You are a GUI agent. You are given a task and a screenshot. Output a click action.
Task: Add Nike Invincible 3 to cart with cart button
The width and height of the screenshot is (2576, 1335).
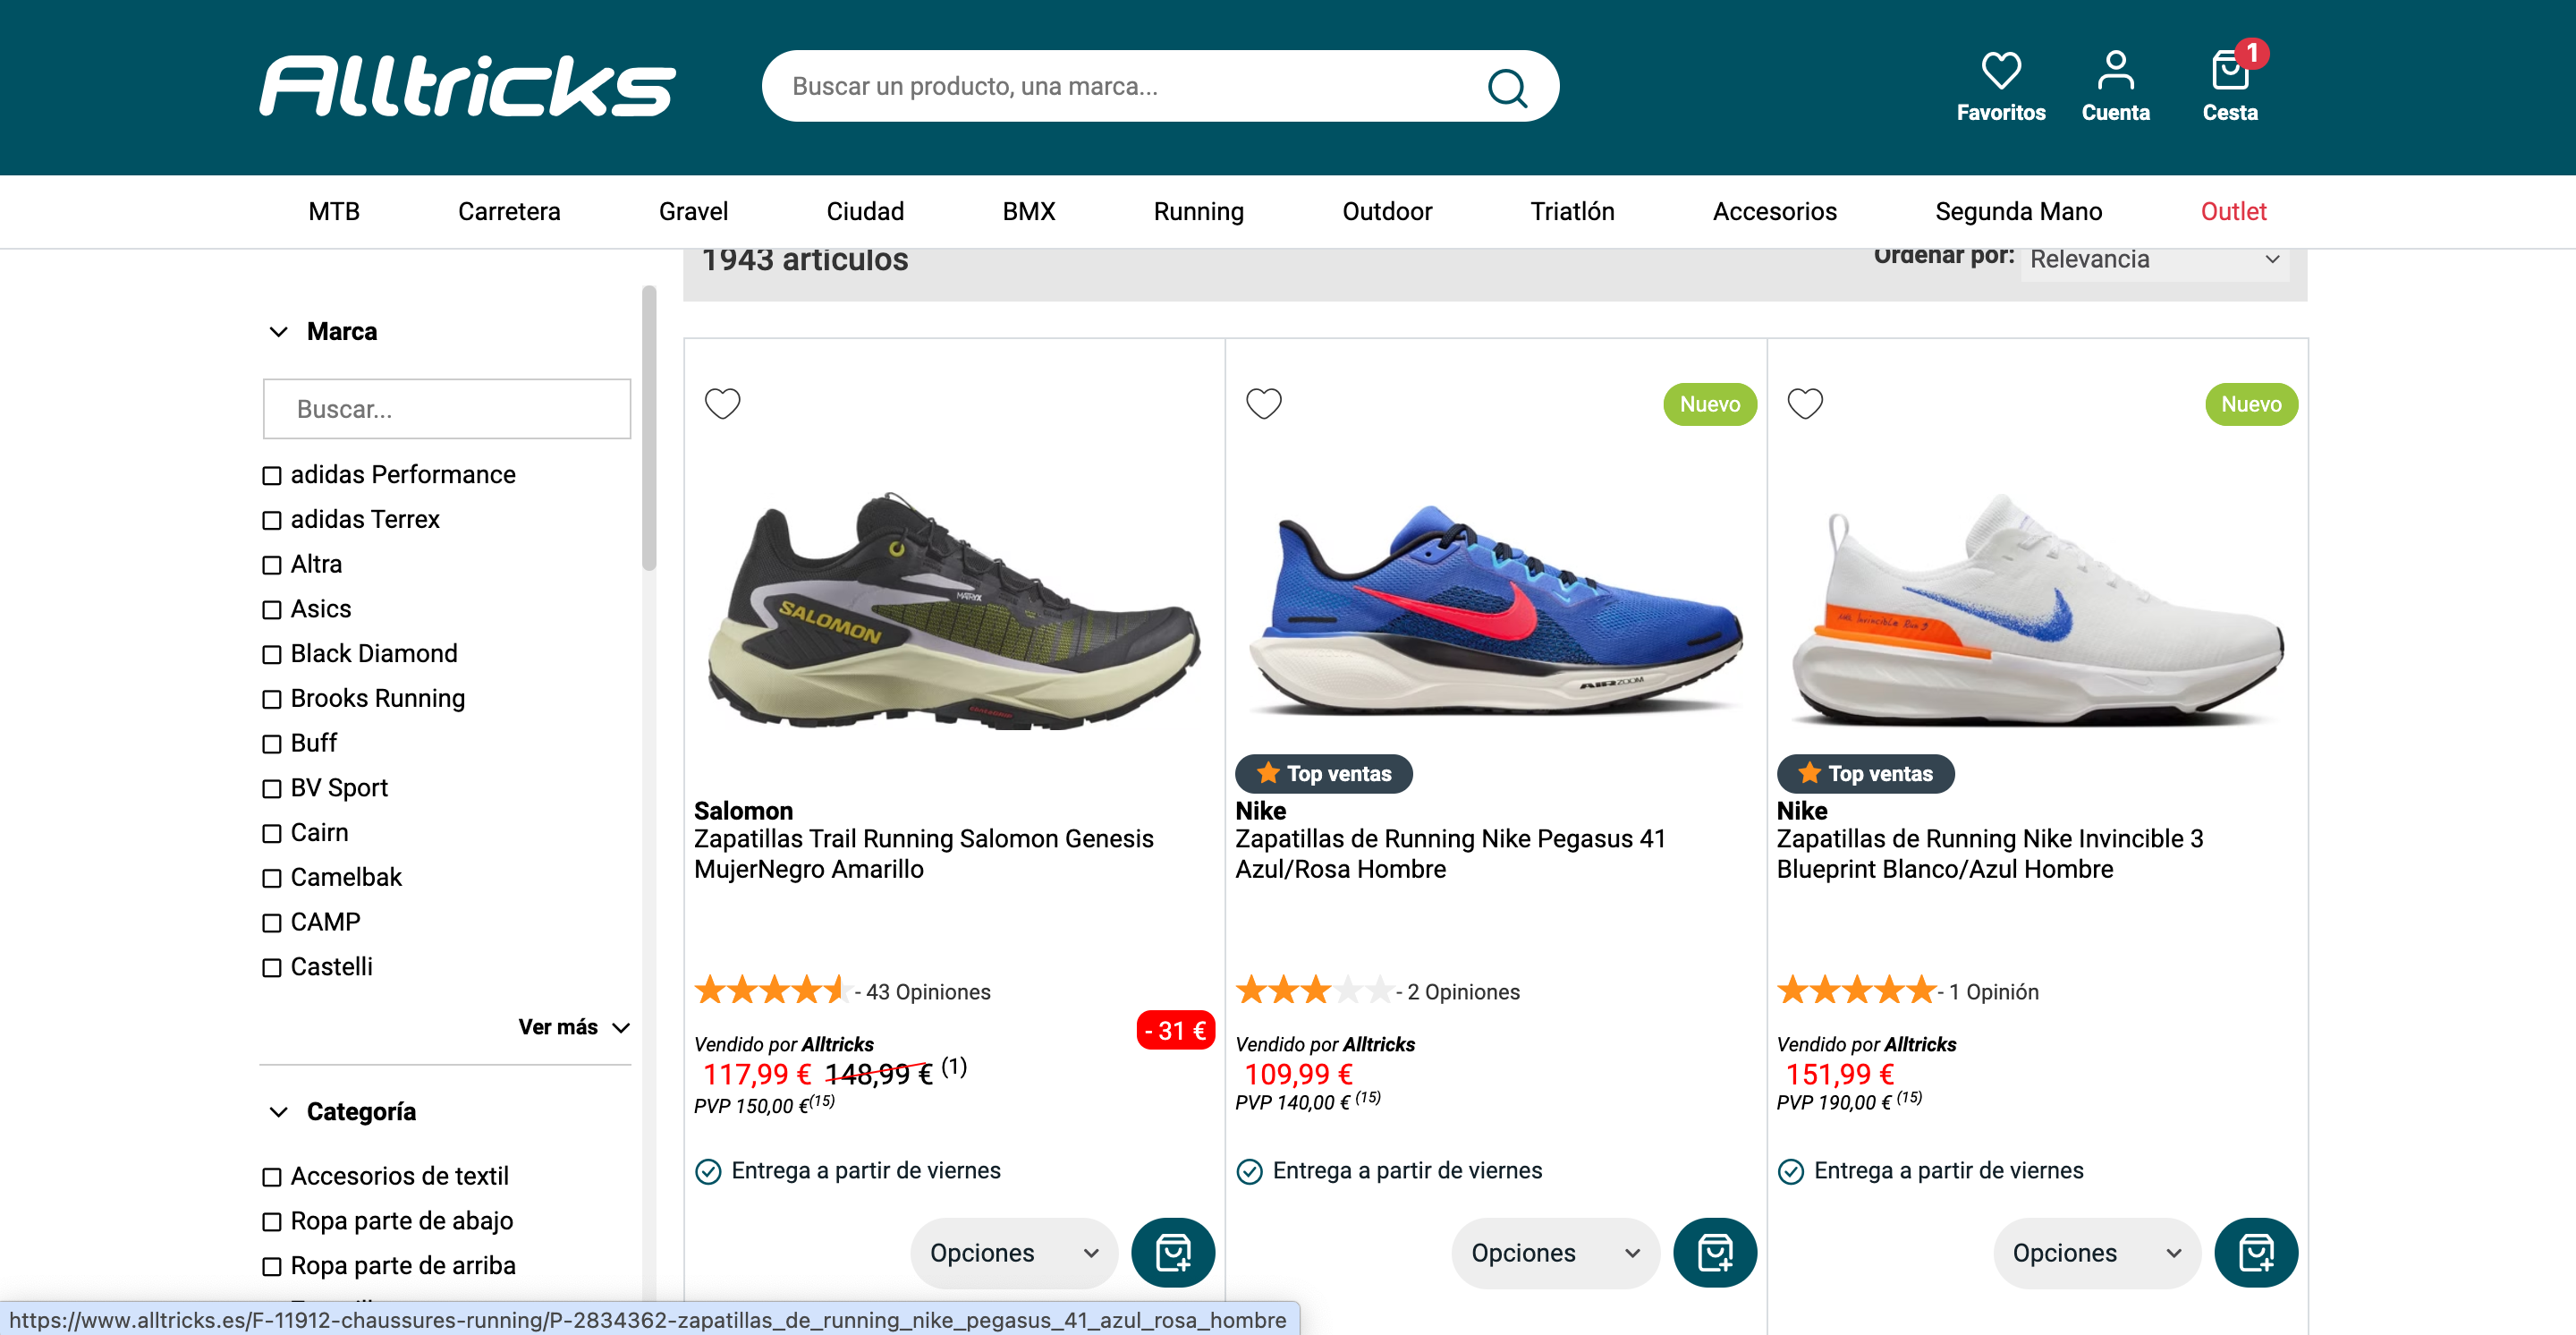[x=2255, y=1252]
